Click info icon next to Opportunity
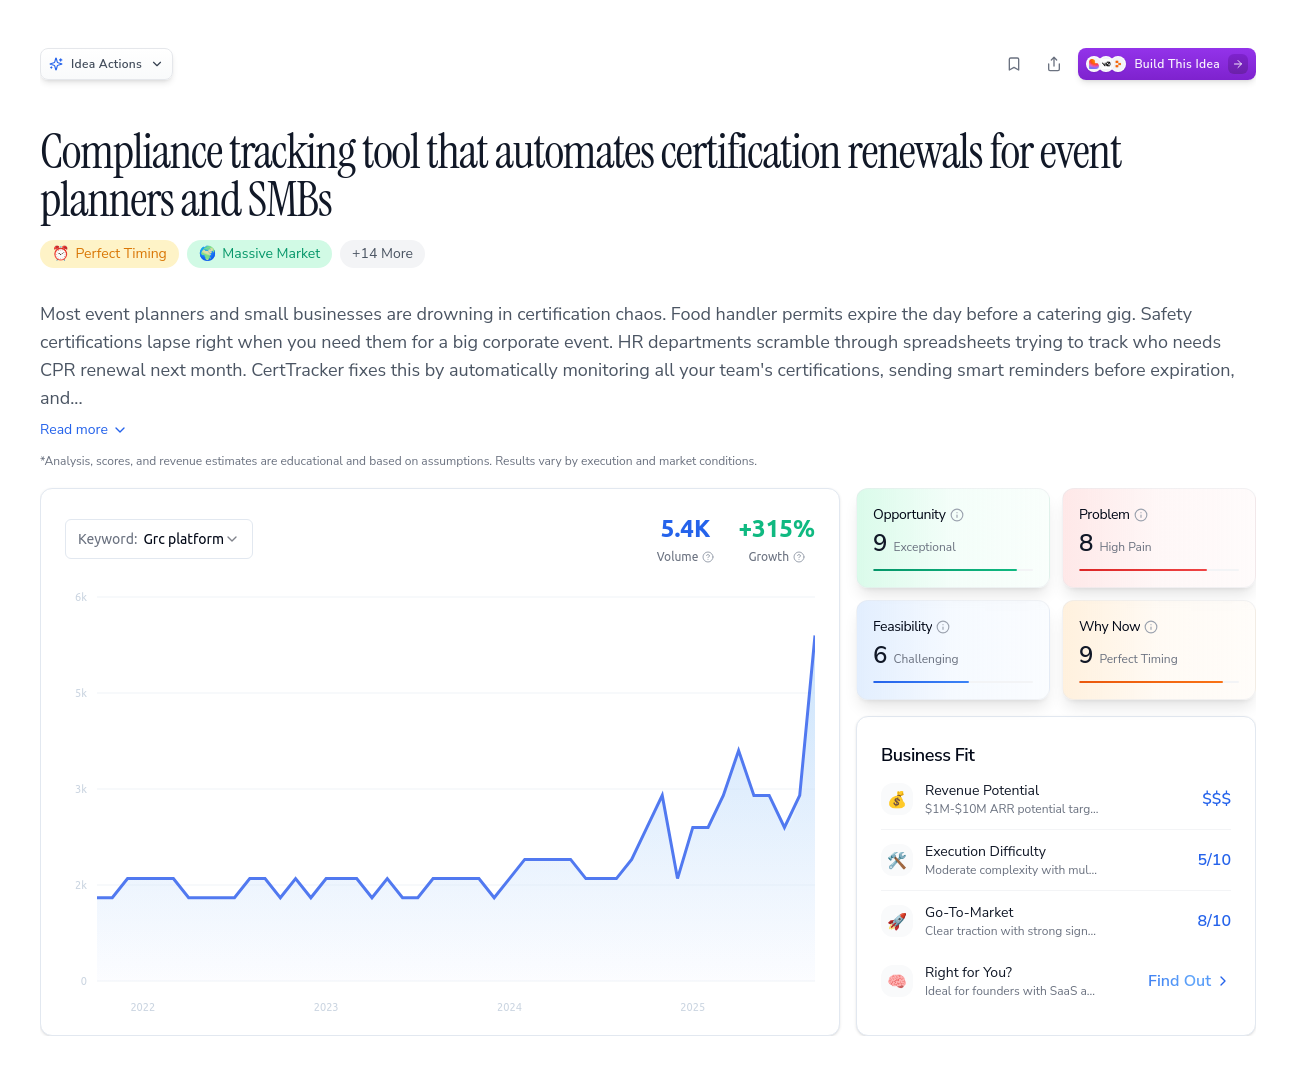This screenshot has width=1296, height=1076. 957,515
